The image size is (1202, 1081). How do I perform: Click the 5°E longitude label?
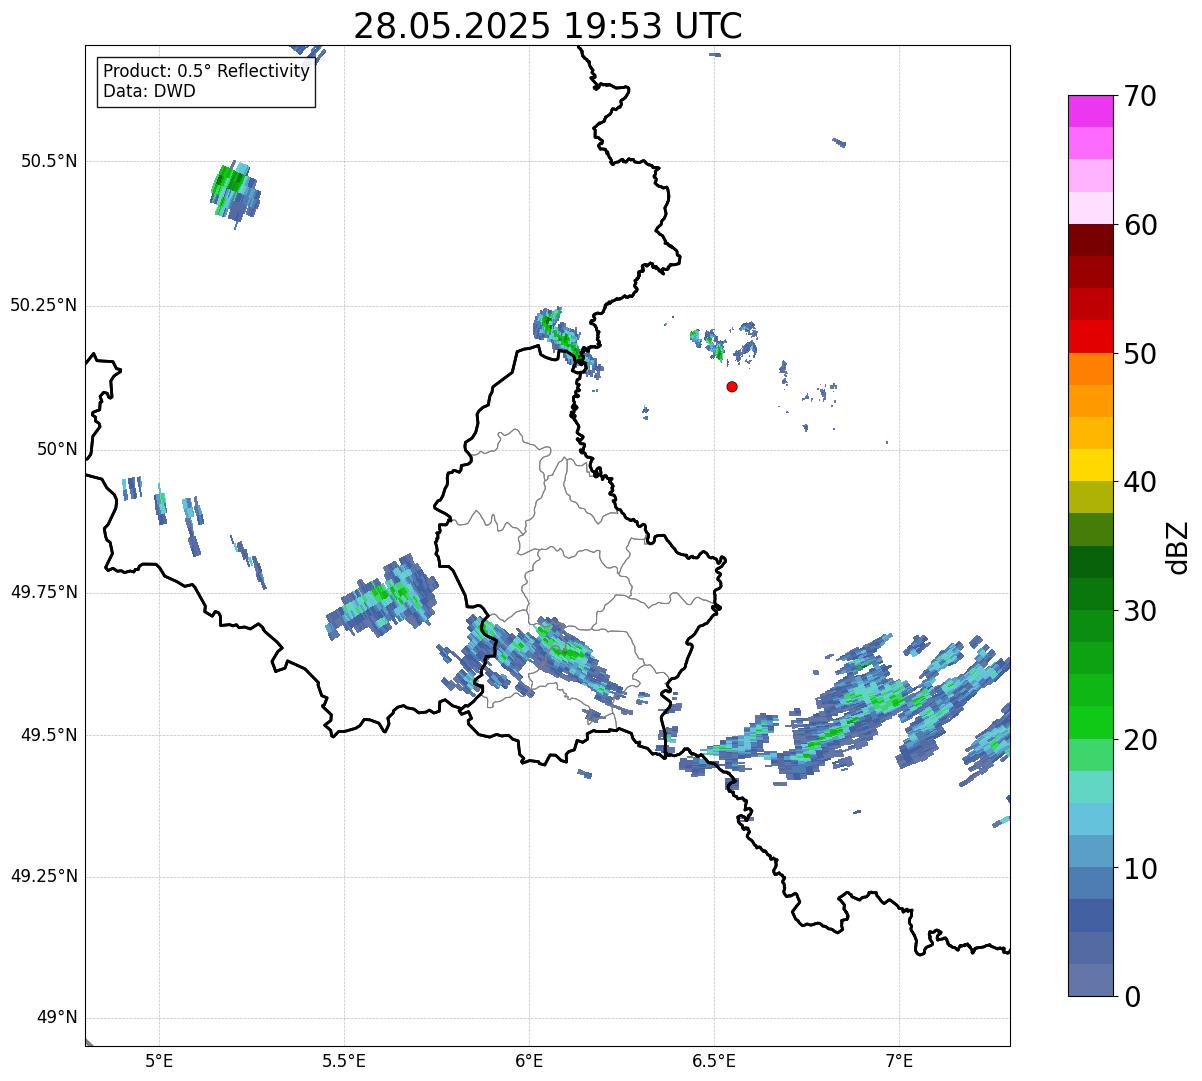pos(160,1061)
